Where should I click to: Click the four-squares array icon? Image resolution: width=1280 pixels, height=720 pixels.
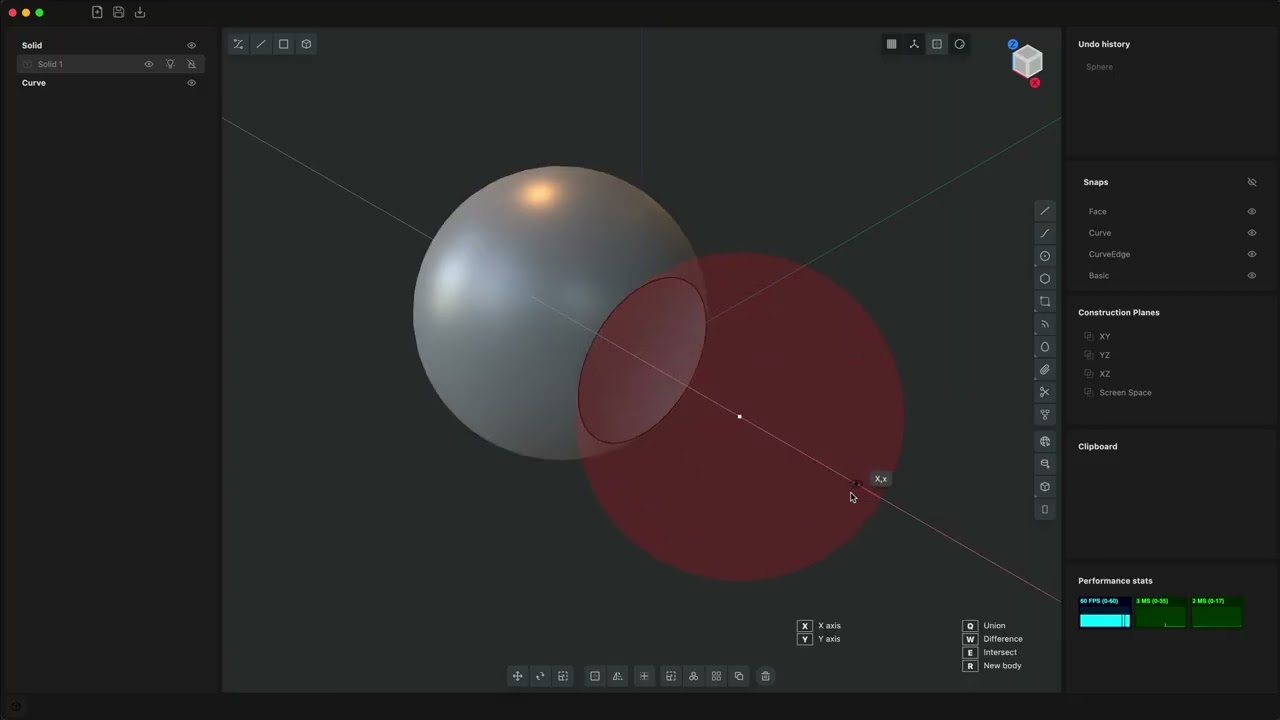716,676
